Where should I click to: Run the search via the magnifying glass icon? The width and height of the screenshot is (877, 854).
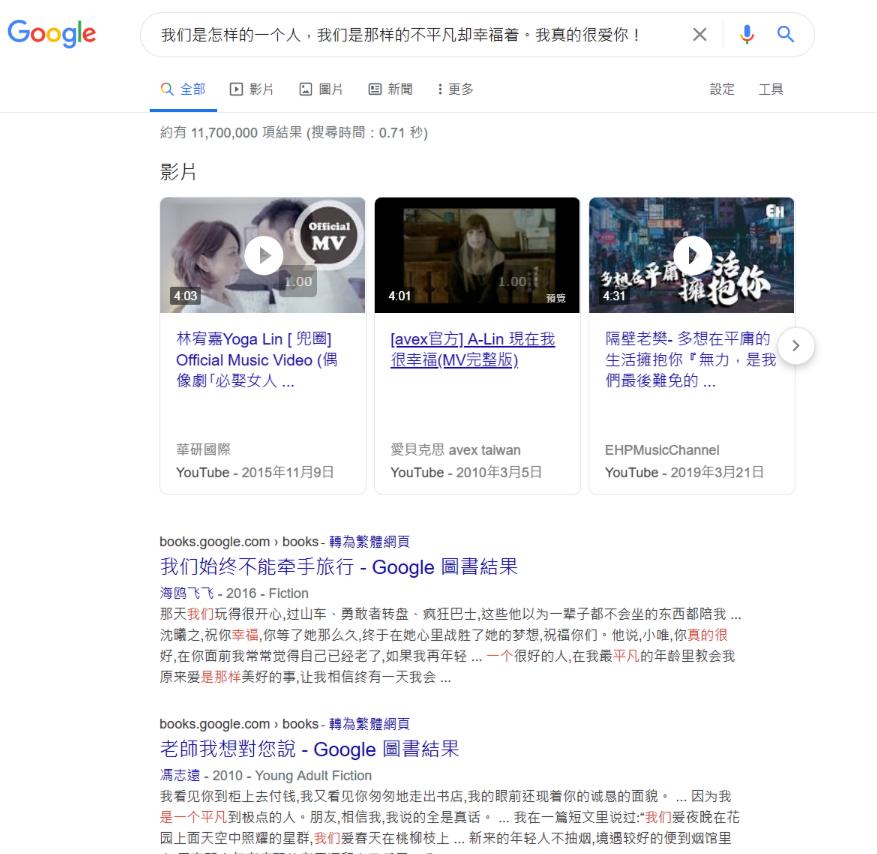[x=784, y=34]
